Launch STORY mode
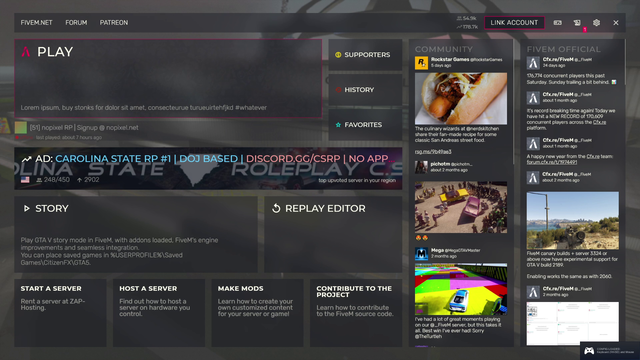Image resolution: width=640 pixels, height=360 pixels. click(x=136, y=234)
